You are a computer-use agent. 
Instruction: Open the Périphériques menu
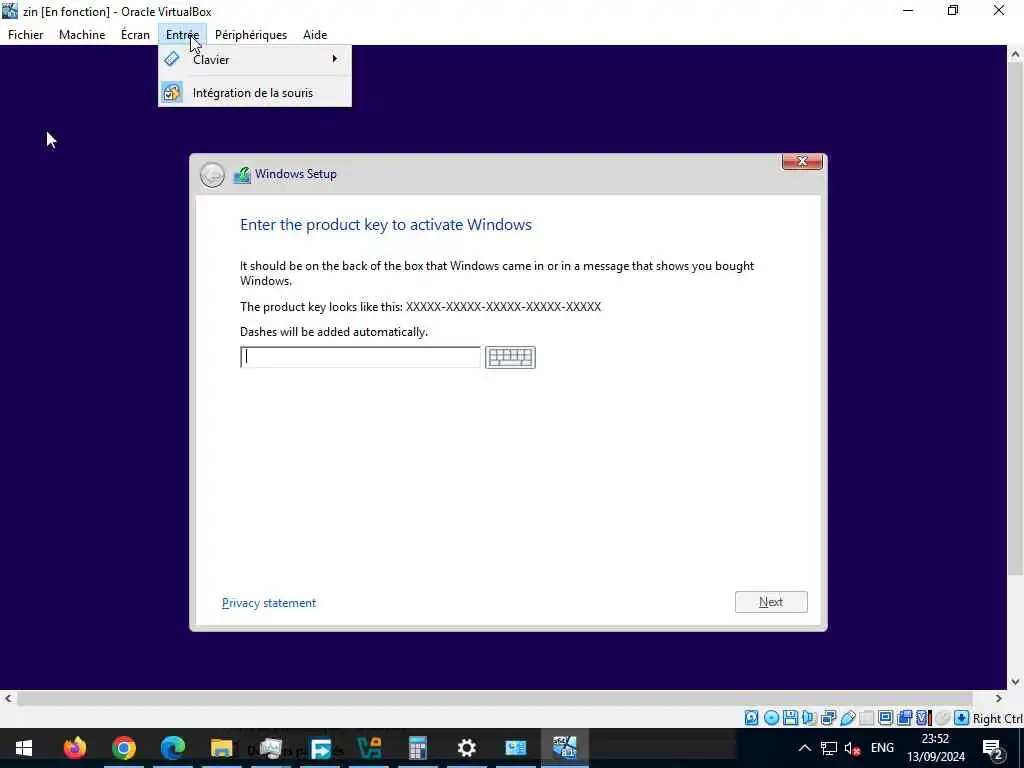click(x=251, y=35)
